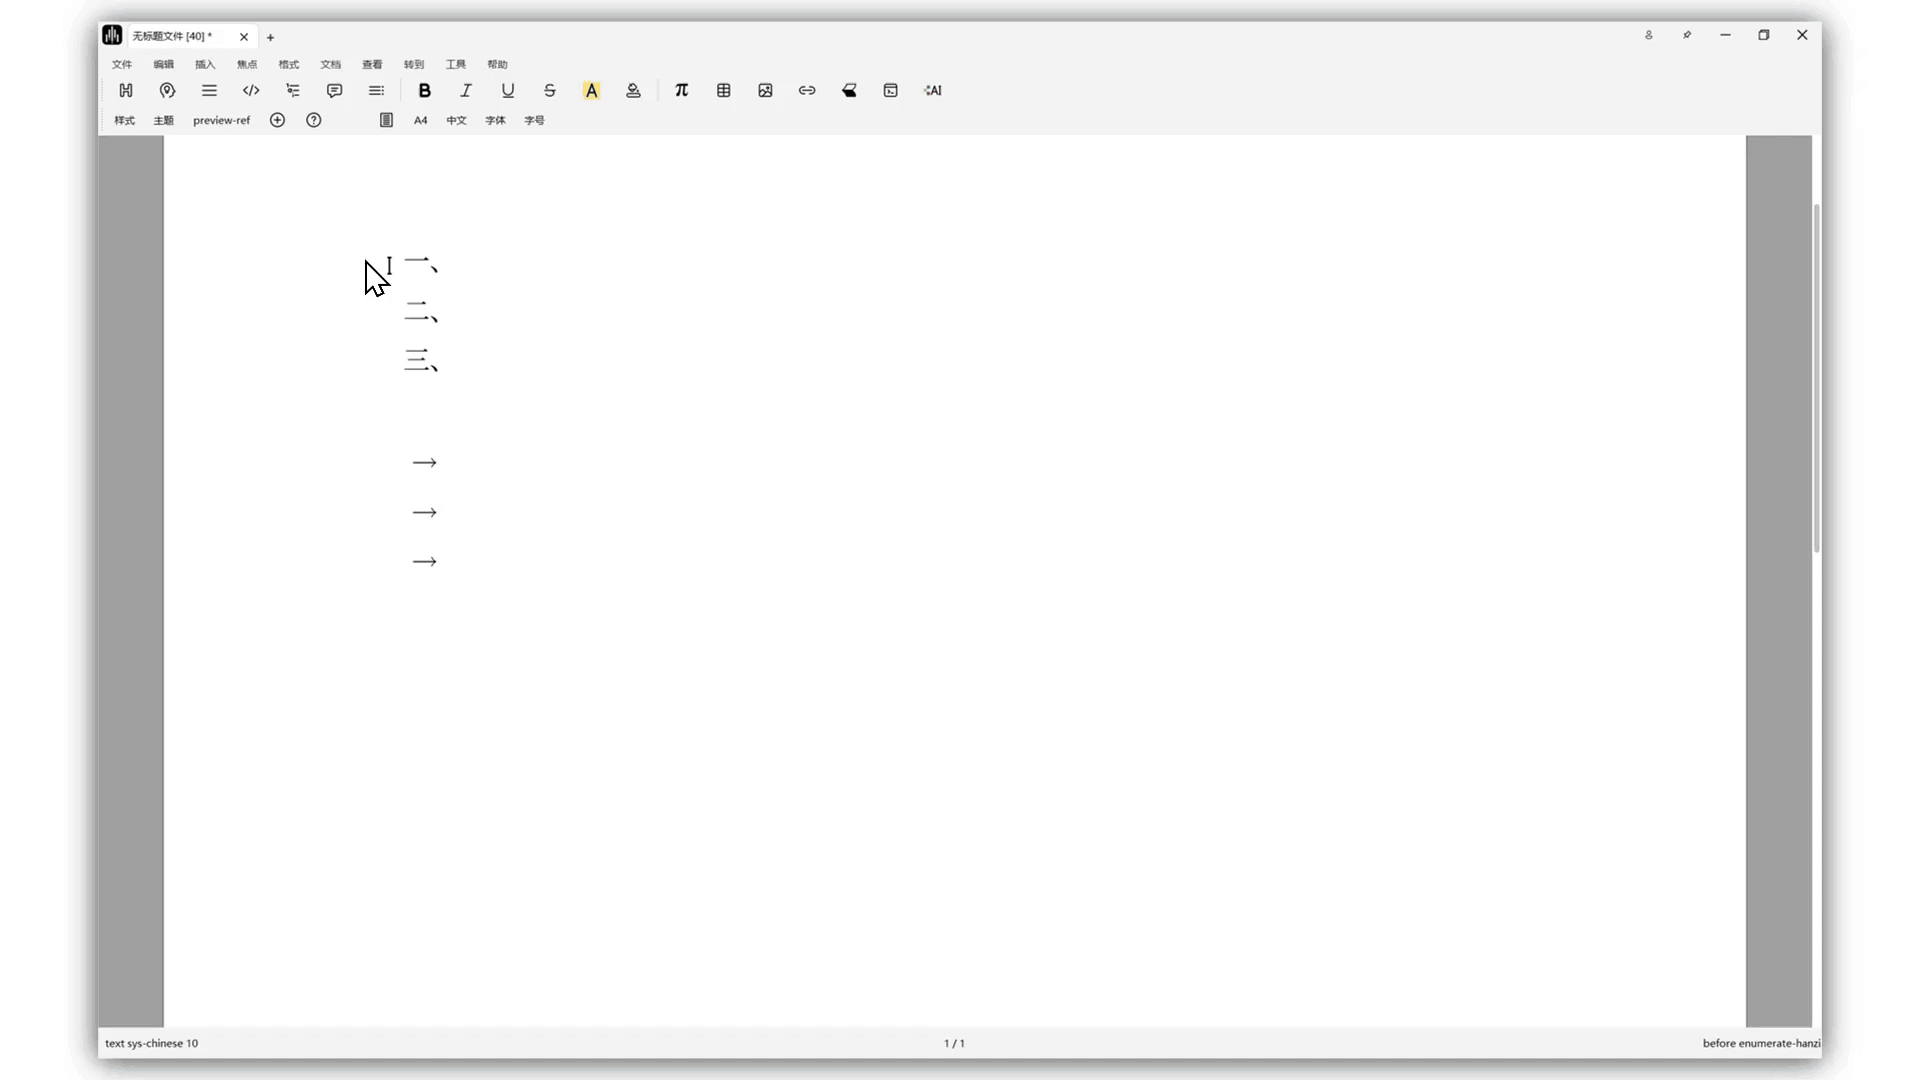Open the 字号 font size dropdown

534,120
